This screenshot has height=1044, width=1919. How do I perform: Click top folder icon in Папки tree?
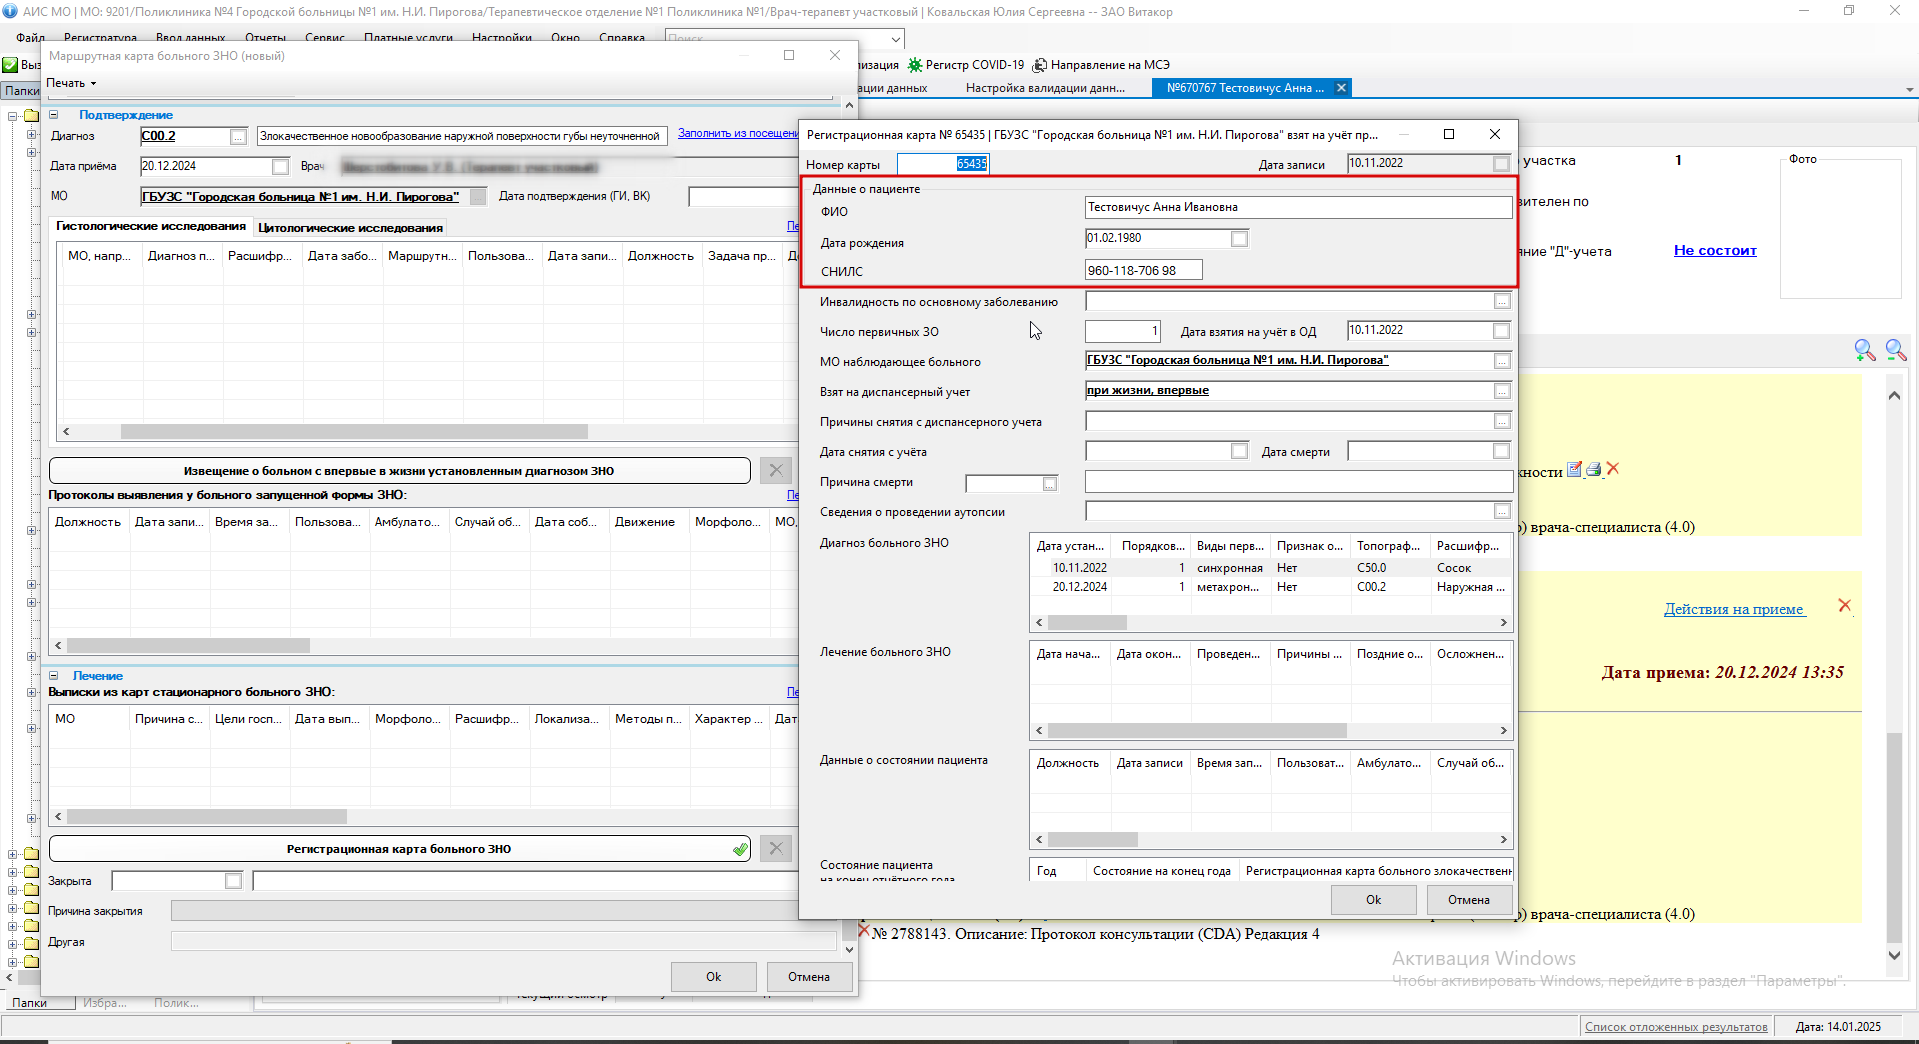[31, 116]
